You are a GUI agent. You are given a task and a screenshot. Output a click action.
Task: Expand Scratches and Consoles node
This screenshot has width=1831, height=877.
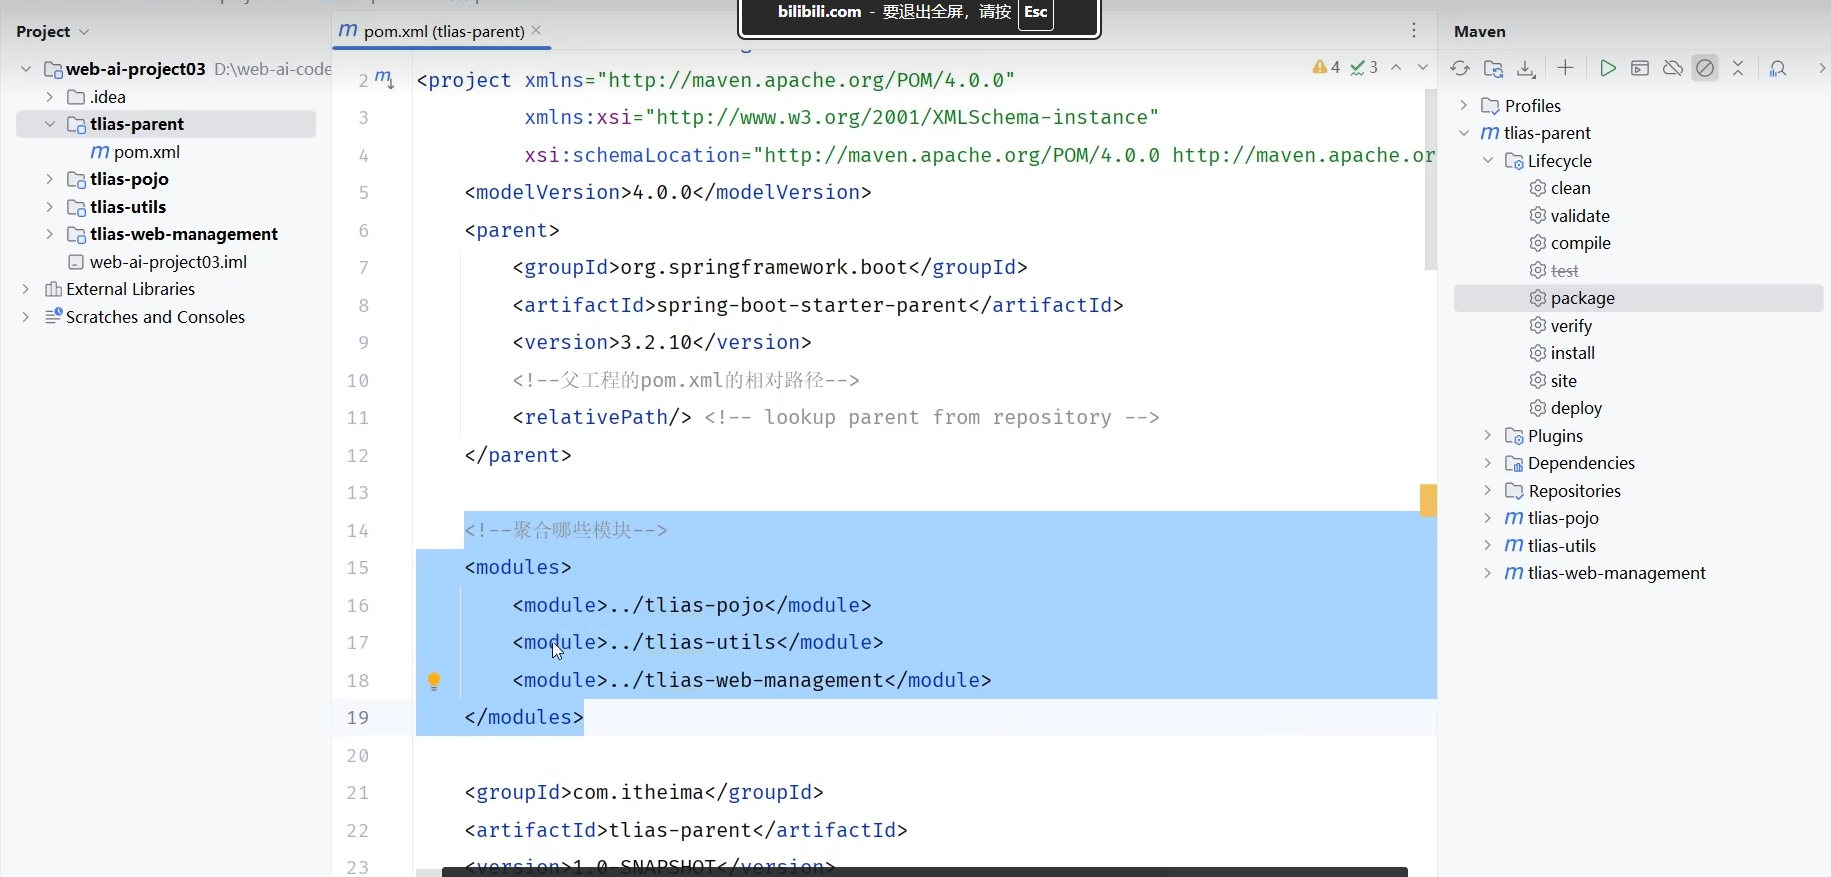coord(26,317)
